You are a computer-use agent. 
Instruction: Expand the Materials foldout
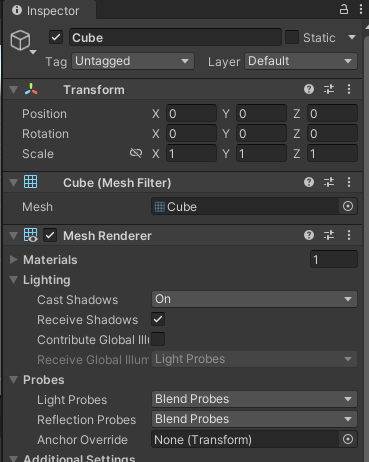coord(14,260)
